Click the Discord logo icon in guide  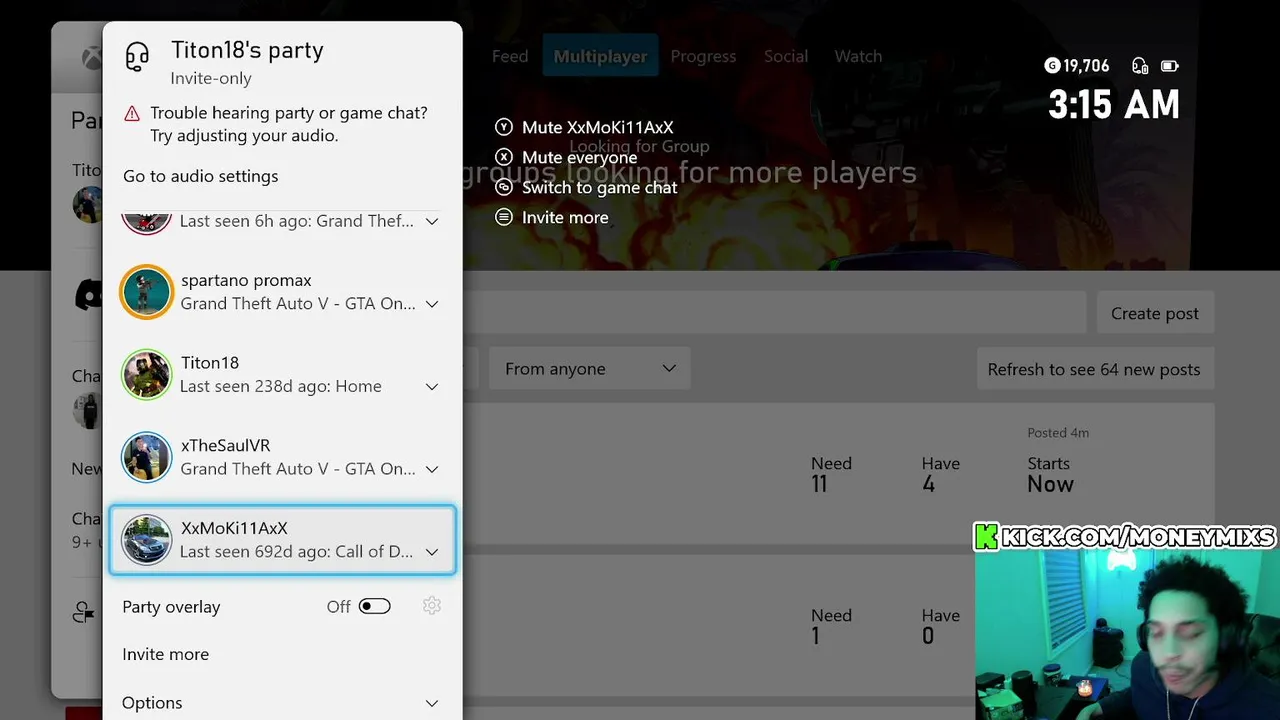tap(89, 294)
